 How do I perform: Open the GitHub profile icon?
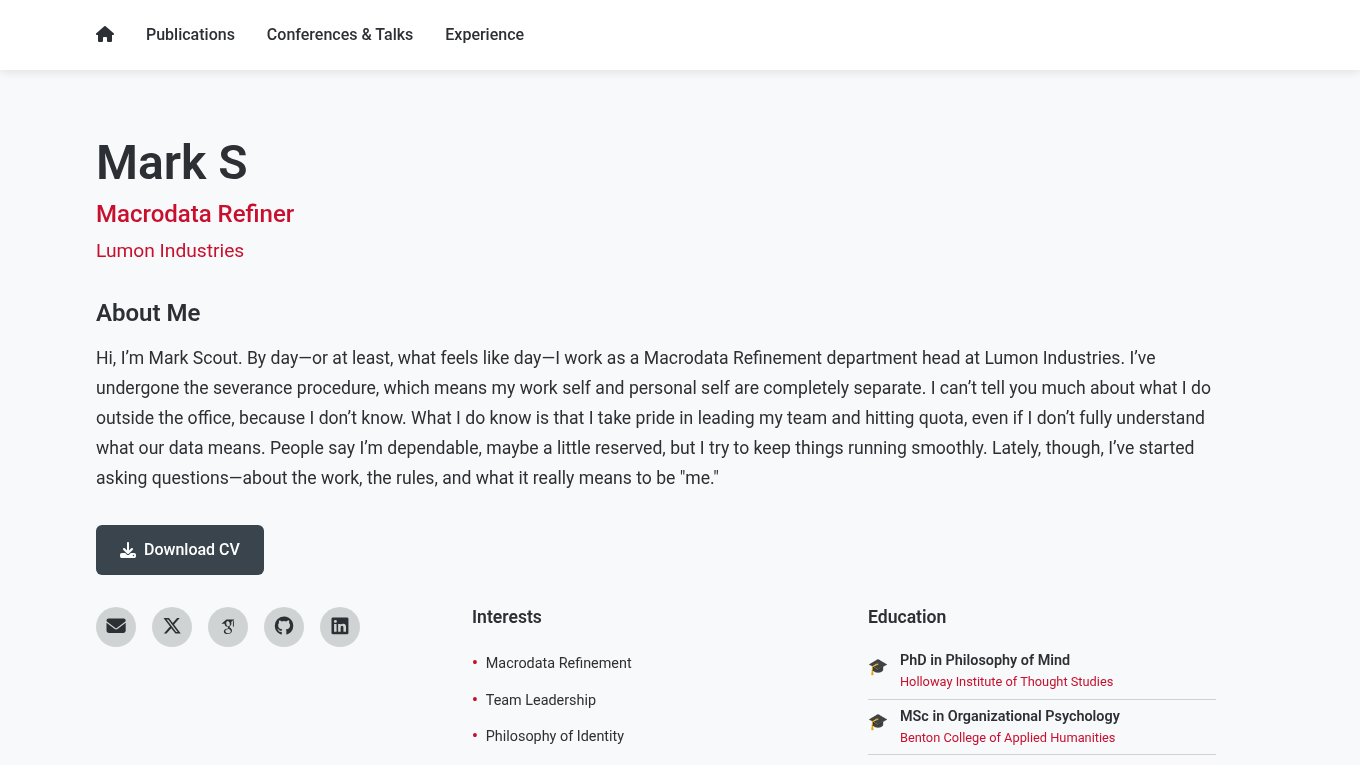284,626
